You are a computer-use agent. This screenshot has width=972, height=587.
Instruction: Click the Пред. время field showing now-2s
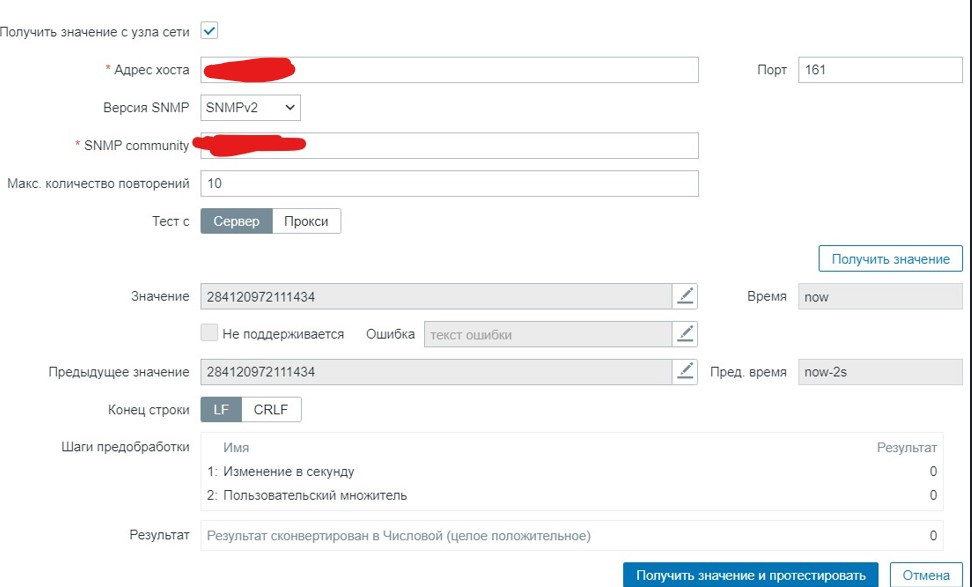coord(880,371)
